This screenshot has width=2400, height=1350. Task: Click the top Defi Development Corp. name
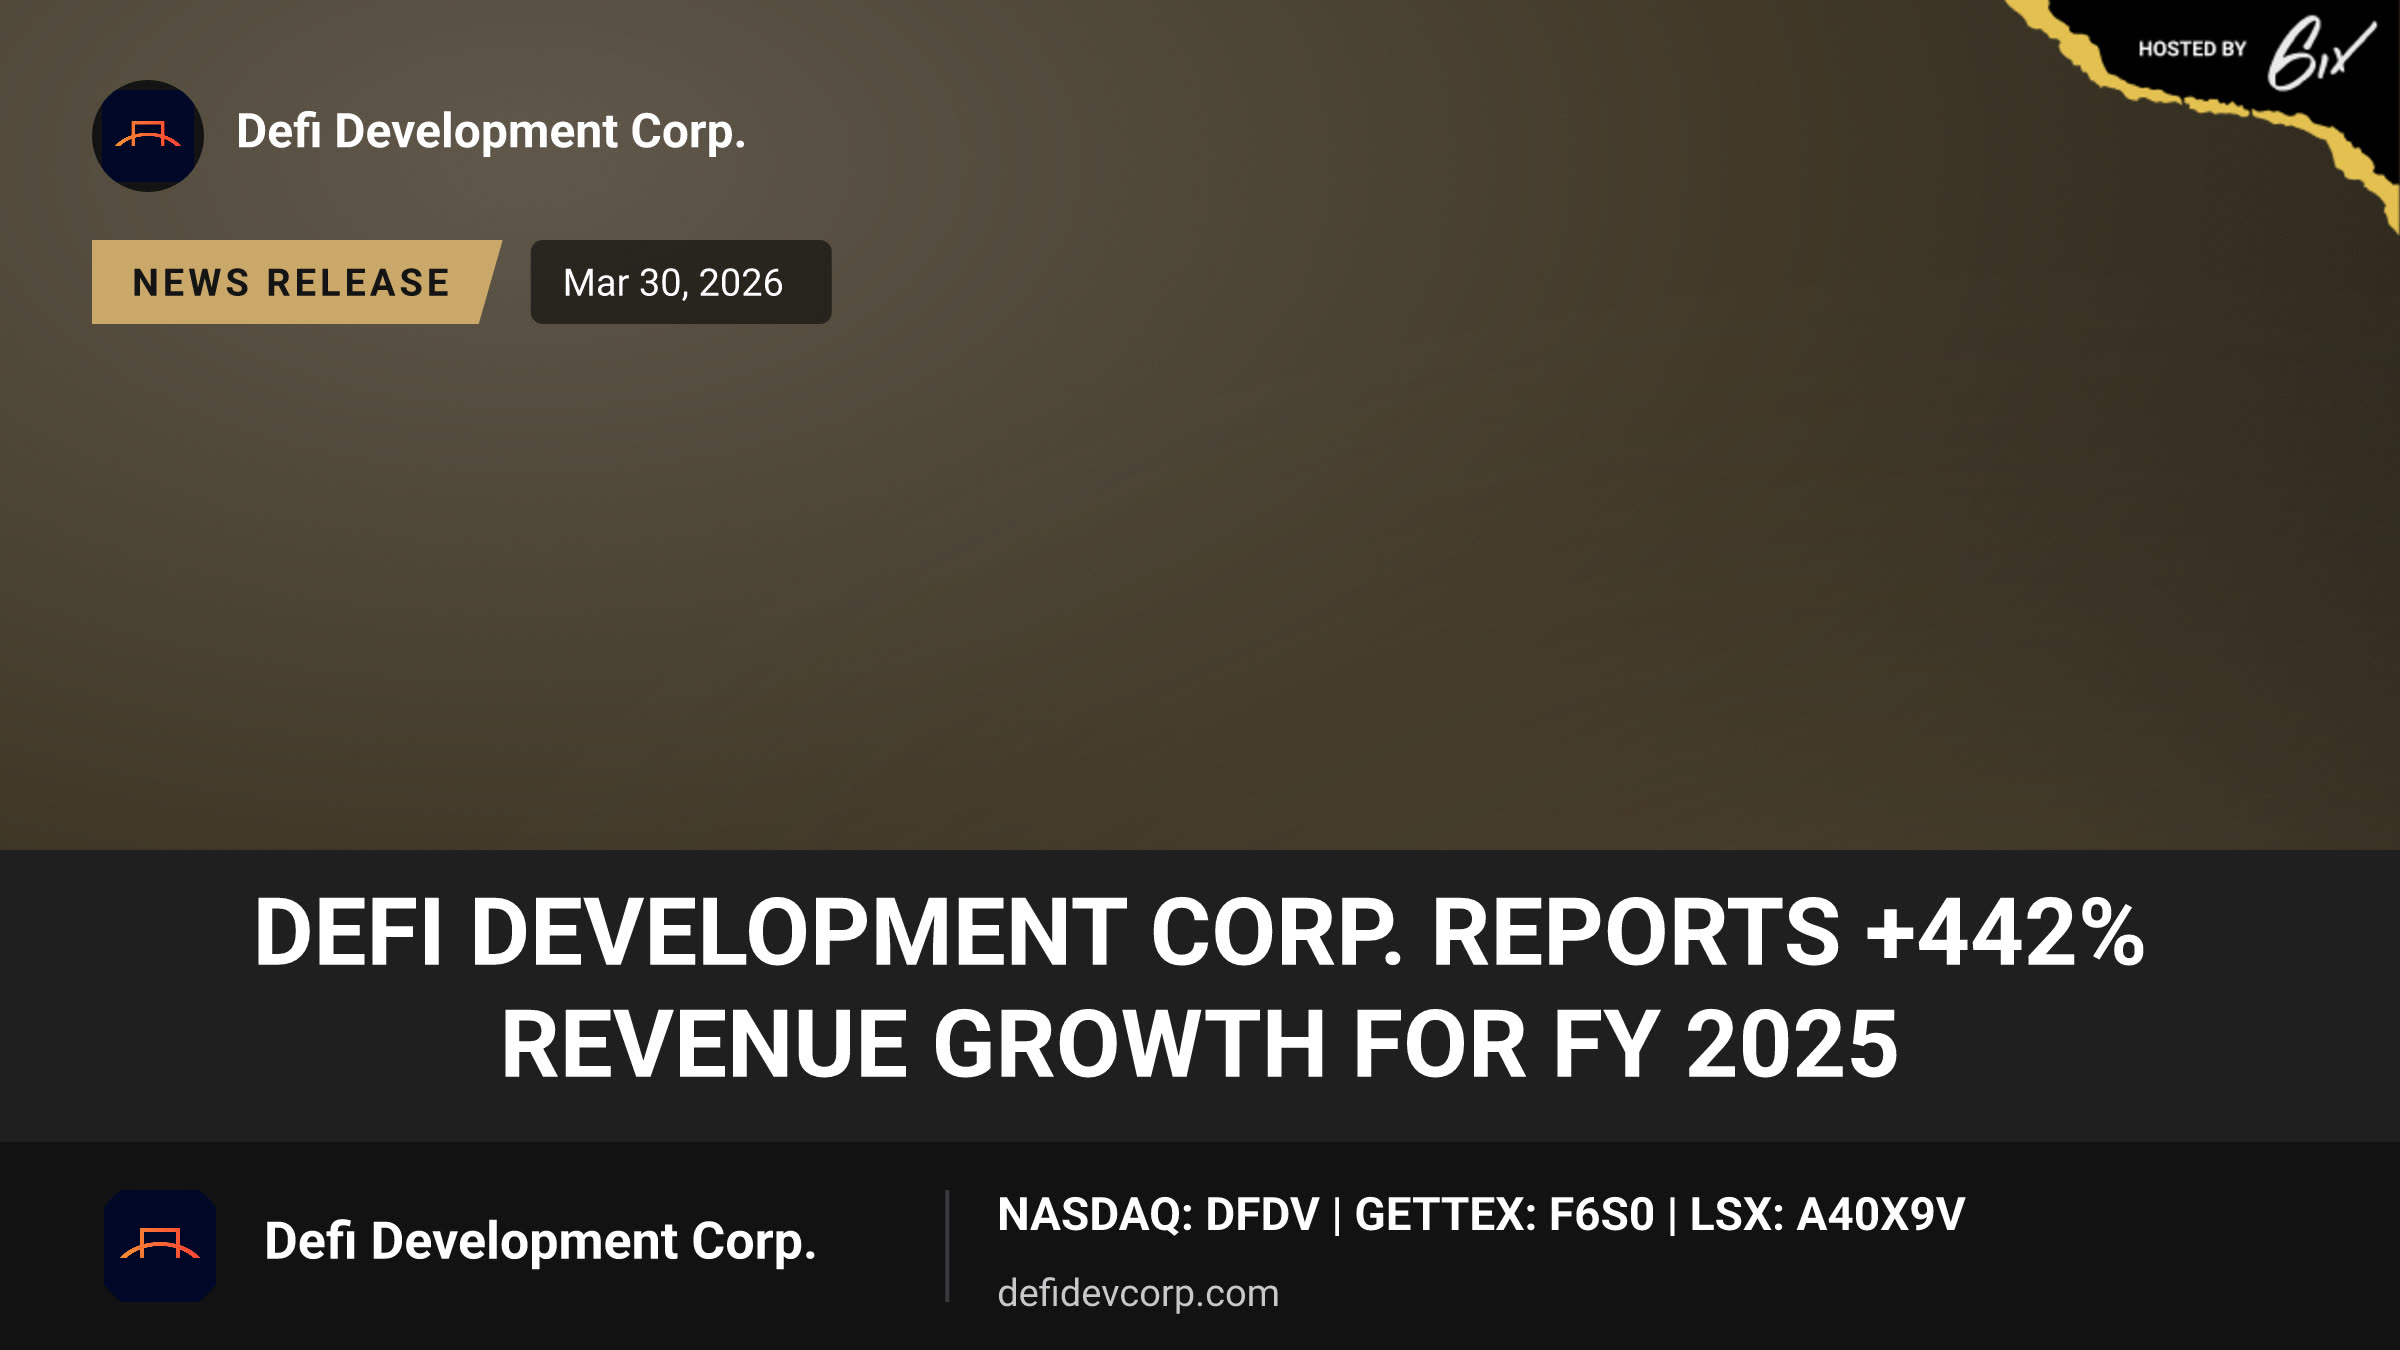pos(491,132)
